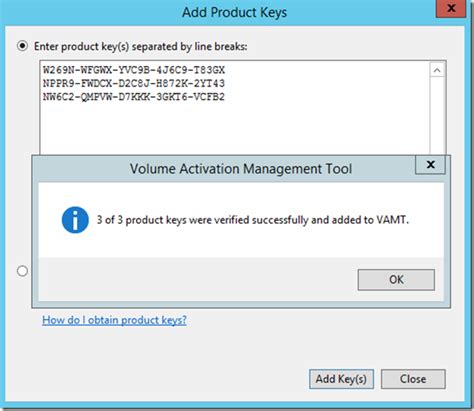
Task: Select the 'Enter product key(s)' radio button
Action: tap(22, 46)
